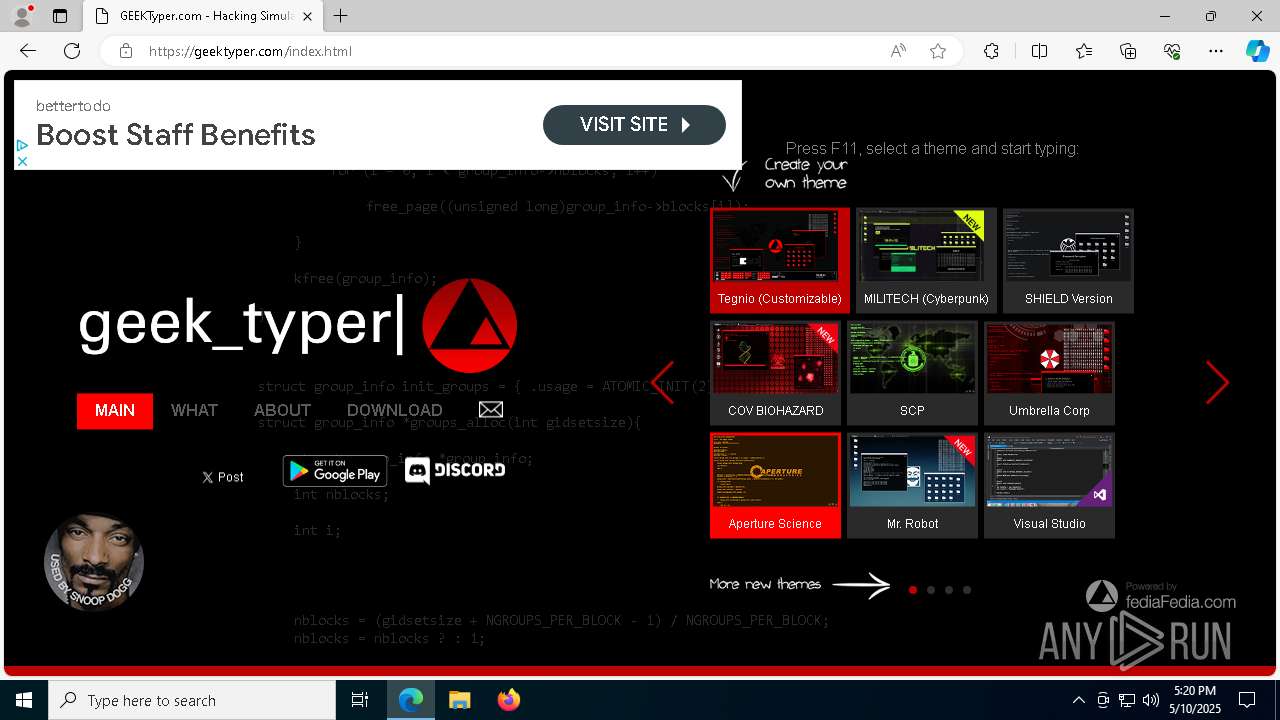The height and width of the screenshot is (720, 1280).
Task: Open the DOWNLOAD menu item
Action: [395, 411]
